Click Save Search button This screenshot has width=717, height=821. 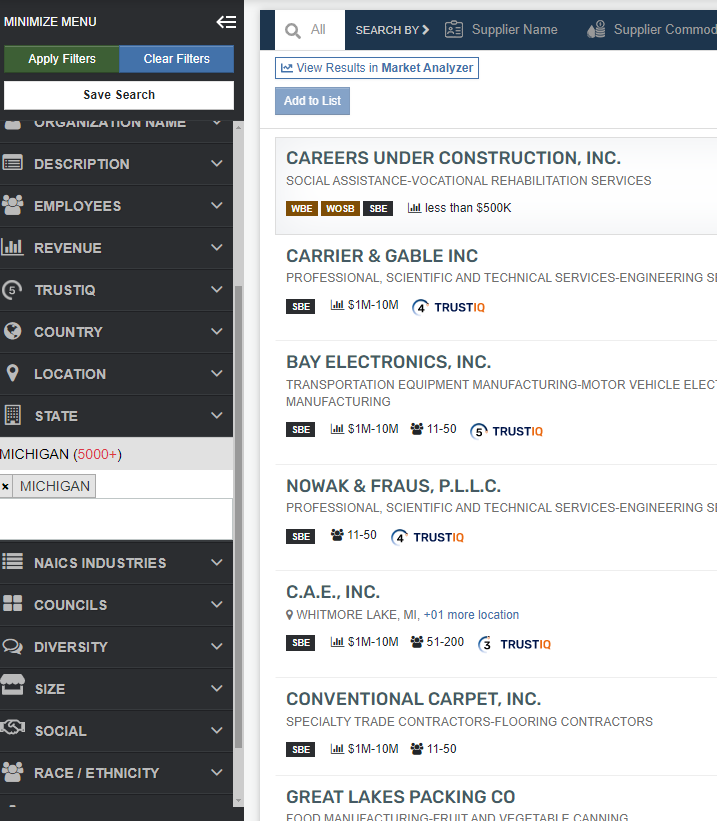119,95
